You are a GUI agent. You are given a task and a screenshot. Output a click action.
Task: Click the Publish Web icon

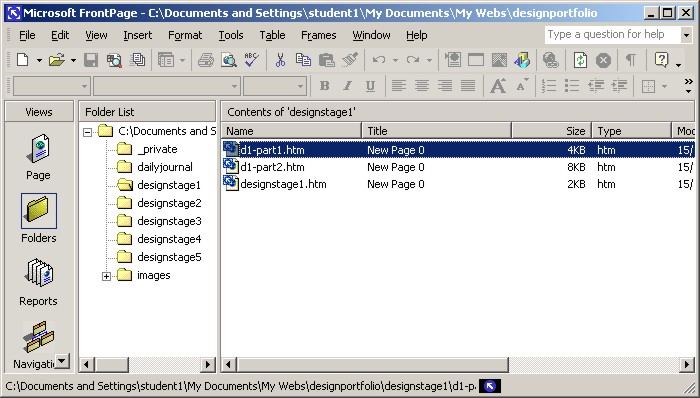138,60
